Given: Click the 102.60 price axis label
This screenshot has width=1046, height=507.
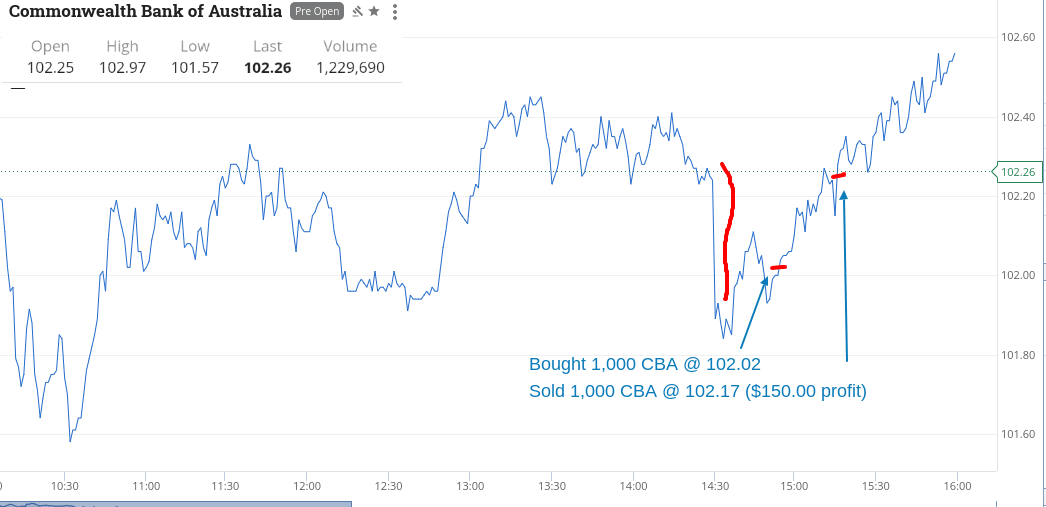Looking at the screenshot, I should pos(1018,37).
